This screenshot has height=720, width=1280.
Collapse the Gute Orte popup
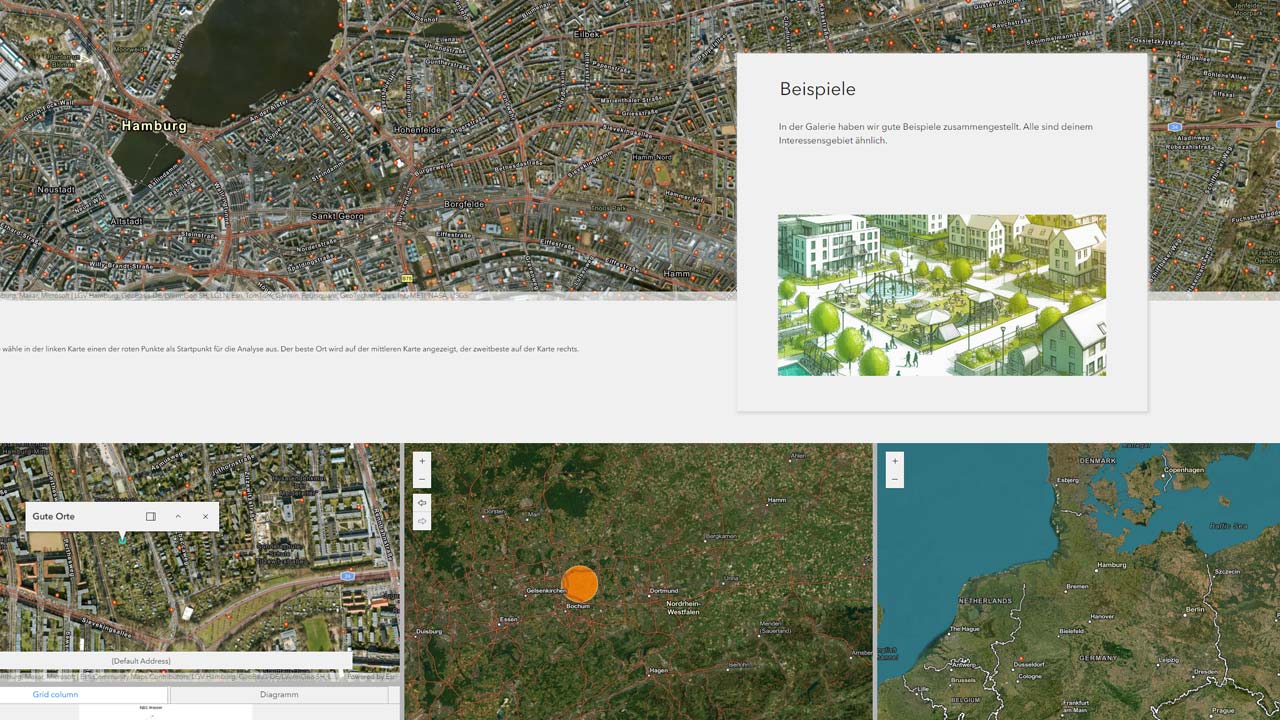tap(178, 517)
